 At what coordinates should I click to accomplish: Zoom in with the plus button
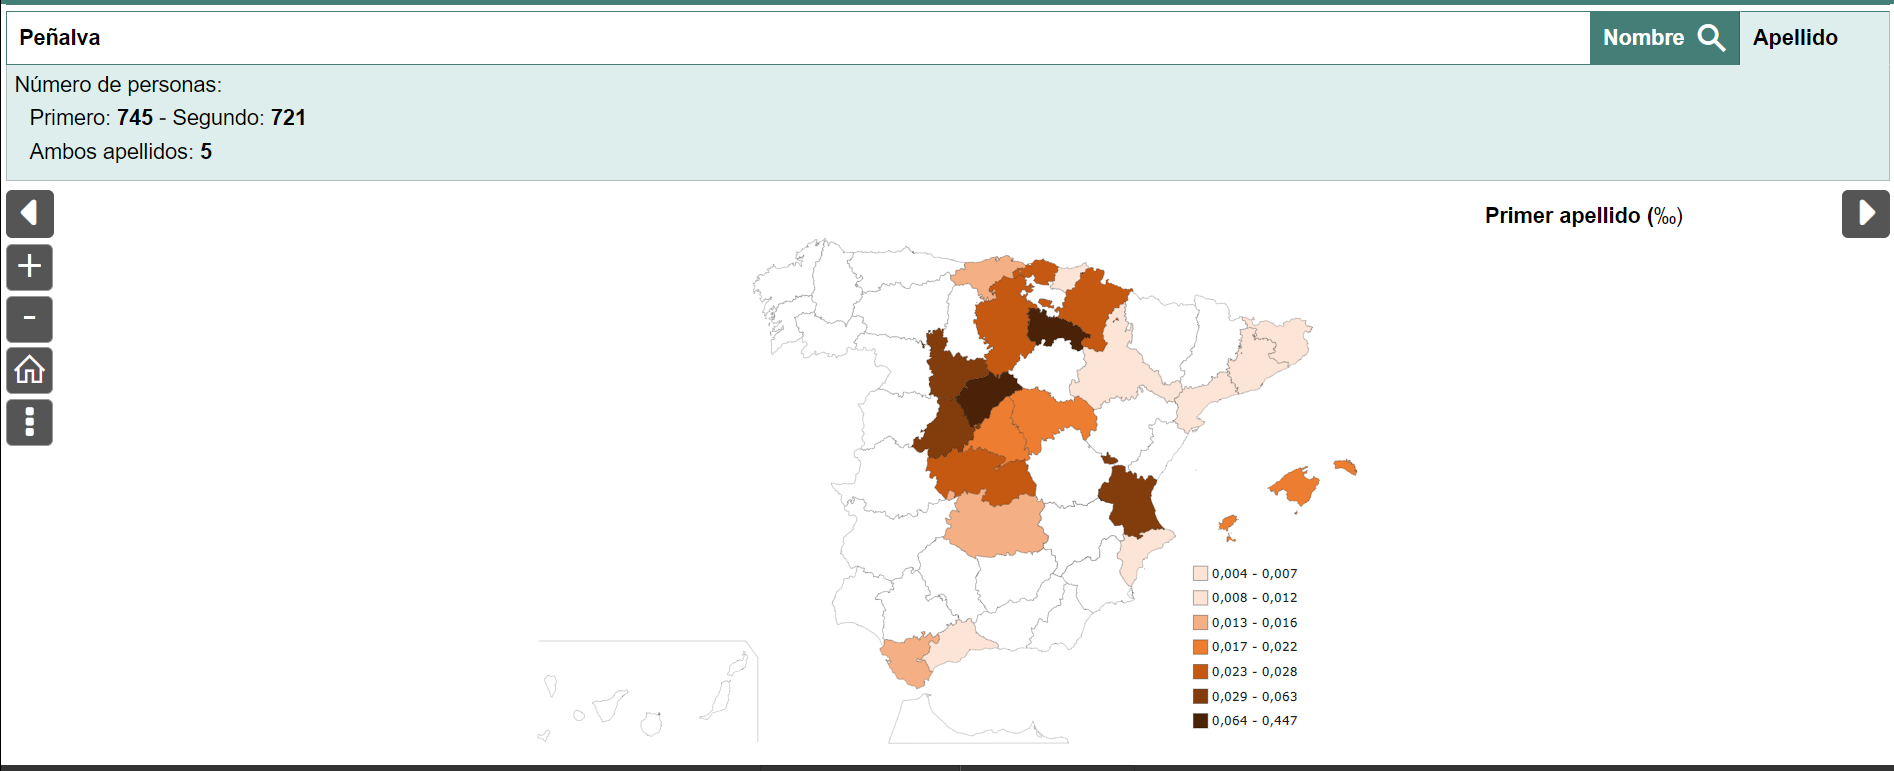[x=30, y=267]
